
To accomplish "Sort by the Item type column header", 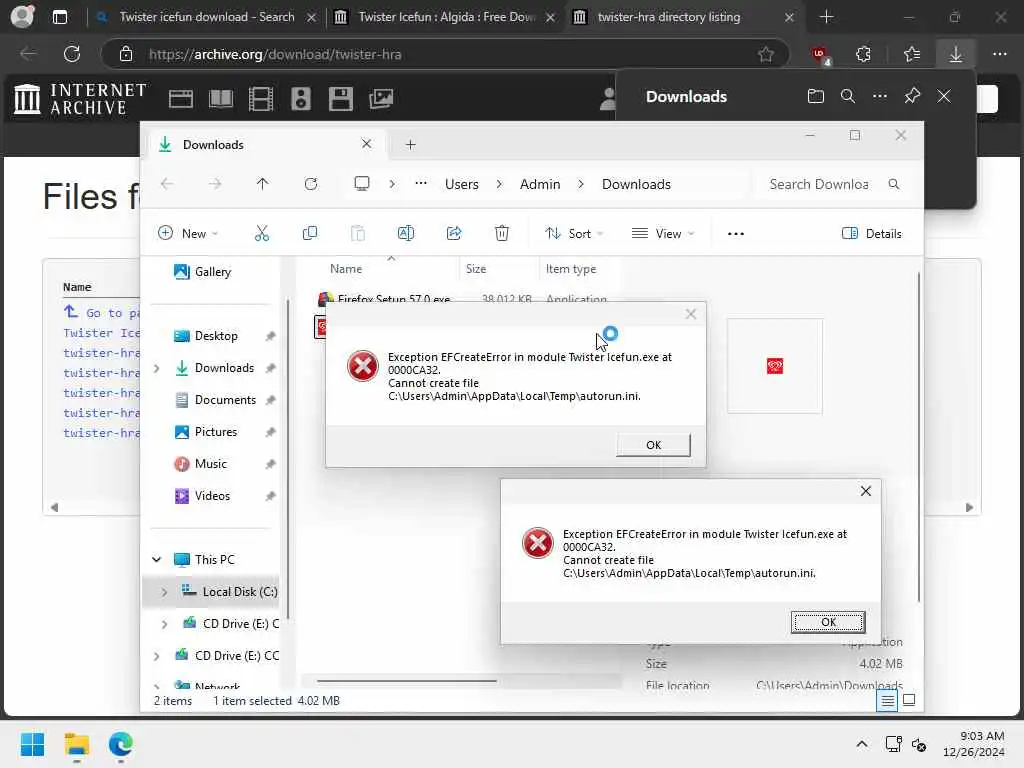I will point(571,268).
